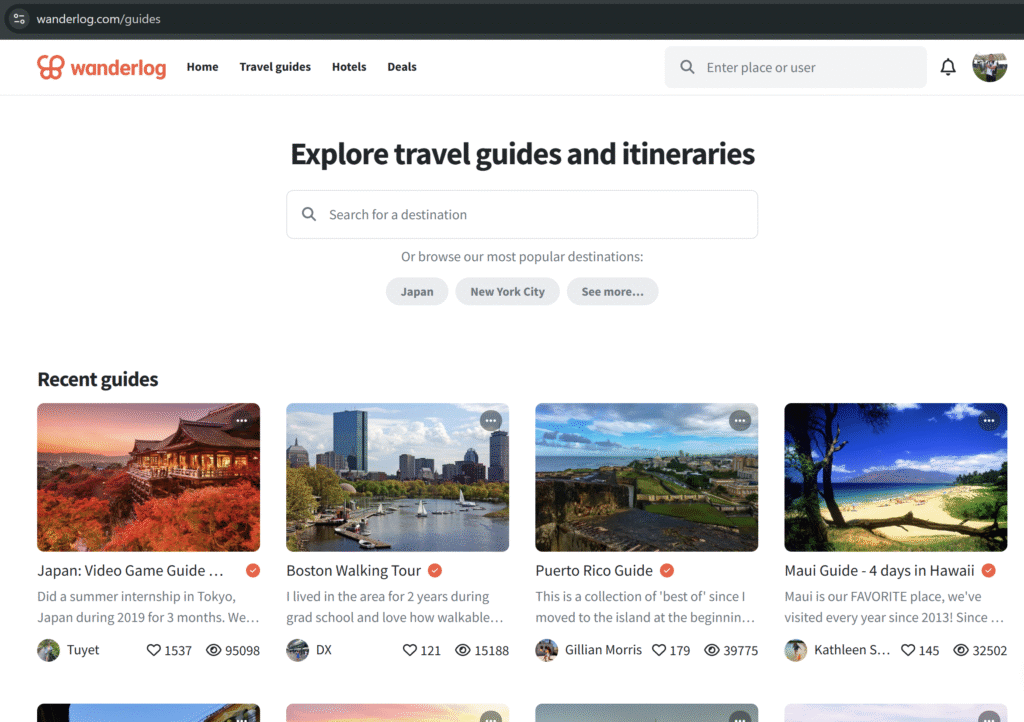Open the Puerto Rico Guide title link
This screenshot has width=1024, height=722.
coord(594,571)
